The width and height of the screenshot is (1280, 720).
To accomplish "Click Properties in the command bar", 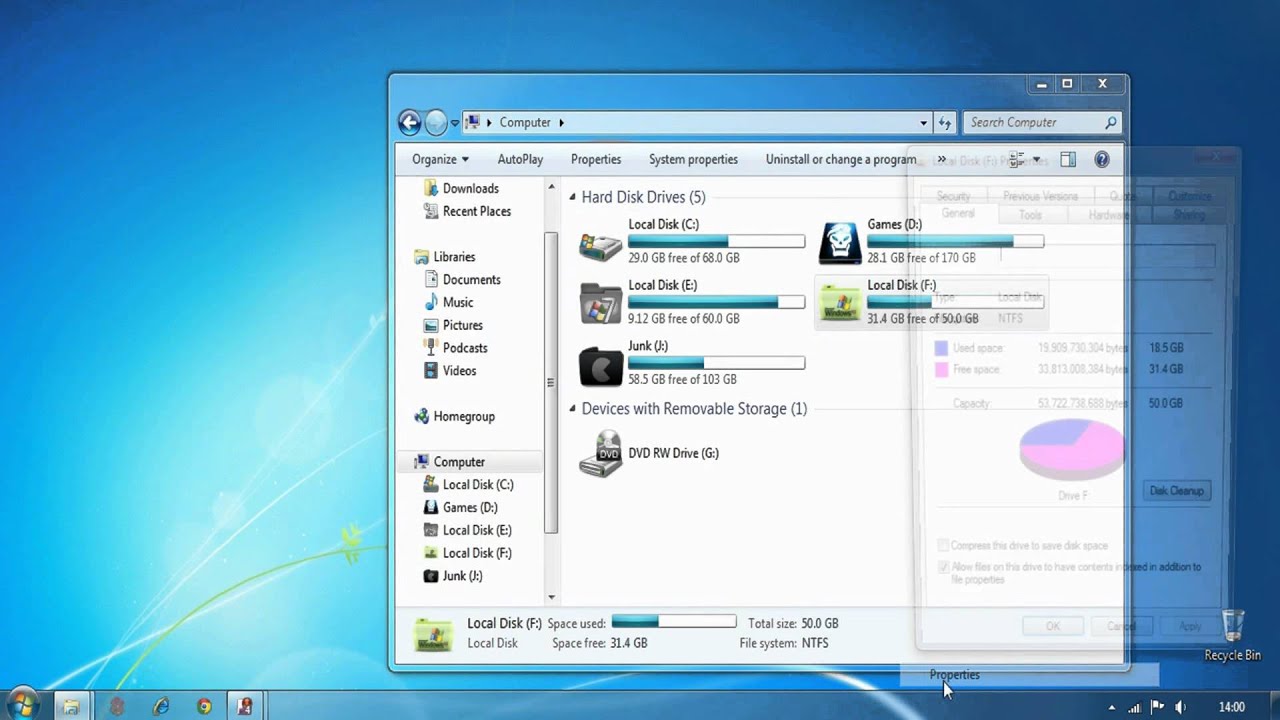I will (596, 159).
